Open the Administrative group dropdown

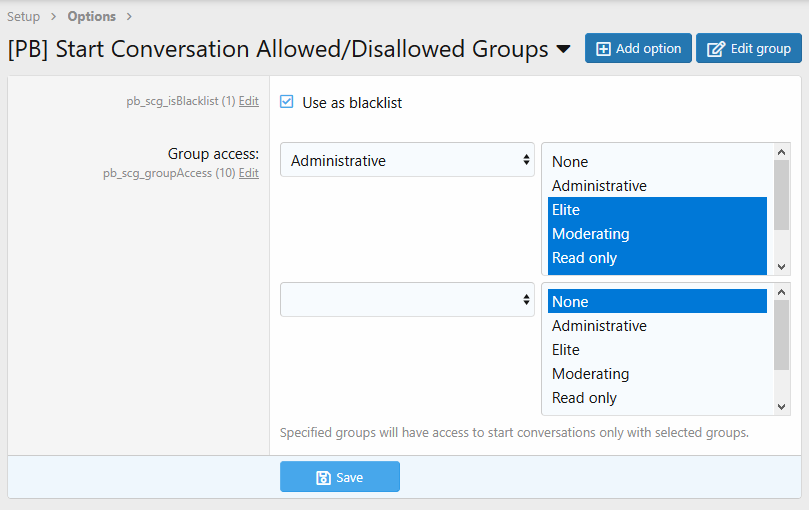[407, 160]
